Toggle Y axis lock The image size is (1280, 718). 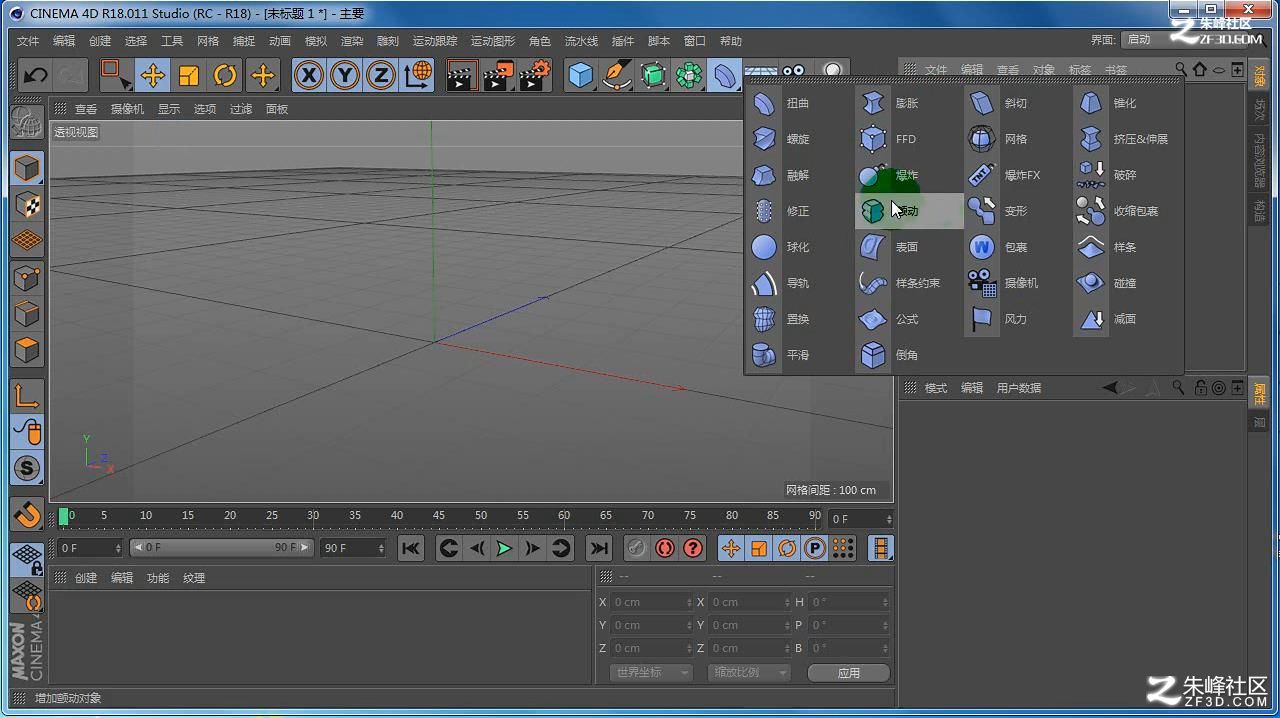pyautogui.click(x=345, y=75)
